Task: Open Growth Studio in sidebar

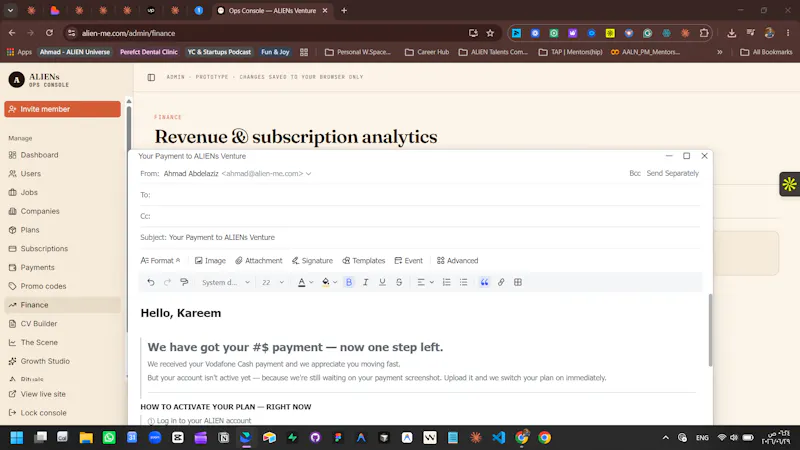Action: 62,361
